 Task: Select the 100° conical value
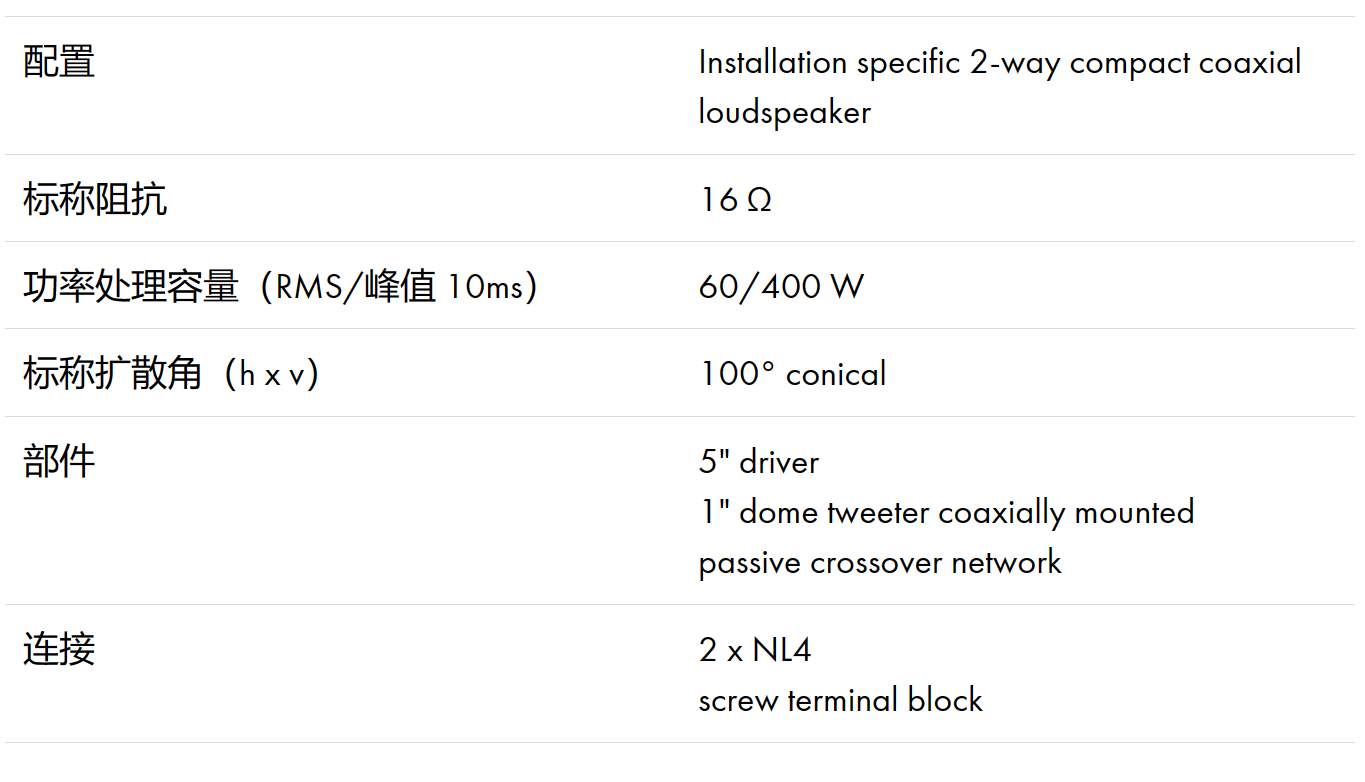coord(792,374)
